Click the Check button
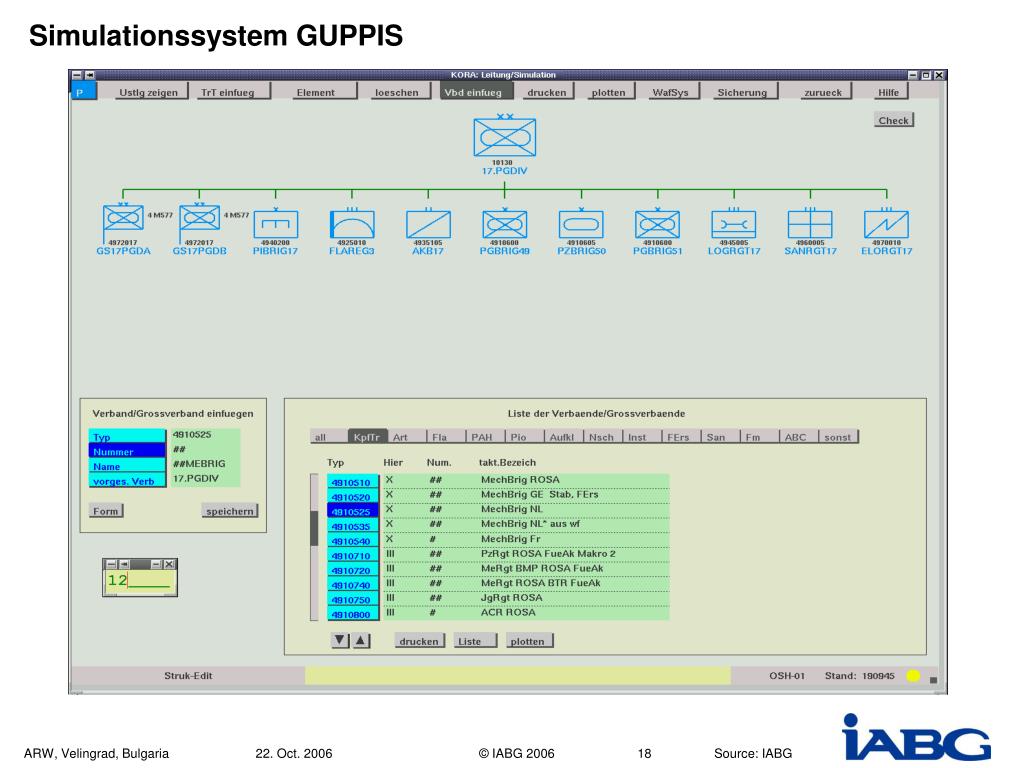Viewport: 1024px width, 768px height. [893, 120]
